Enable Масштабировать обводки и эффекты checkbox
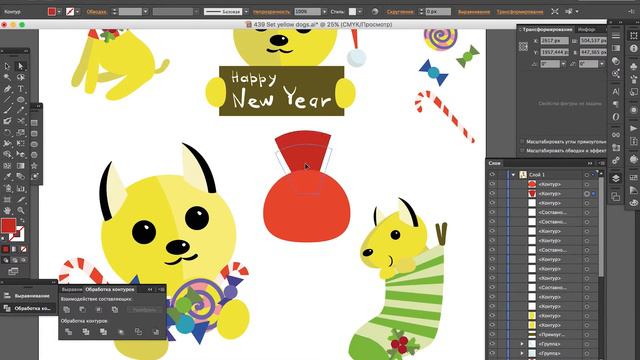This screenshot has height=360, width=640. [522, 151]
